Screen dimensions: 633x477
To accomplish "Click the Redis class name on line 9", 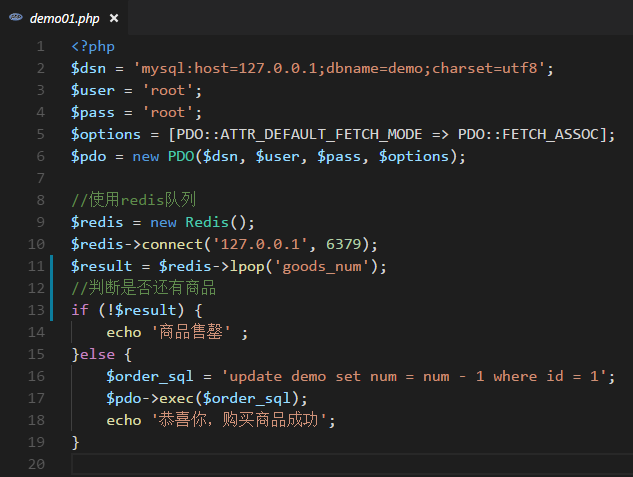I will tap(206, 222).
